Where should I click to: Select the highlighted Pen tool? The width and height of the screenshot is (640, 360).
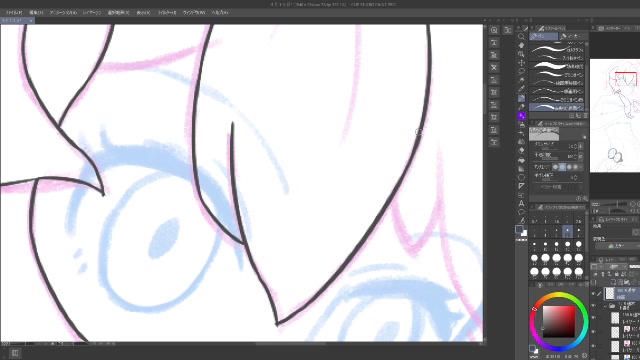521,98
